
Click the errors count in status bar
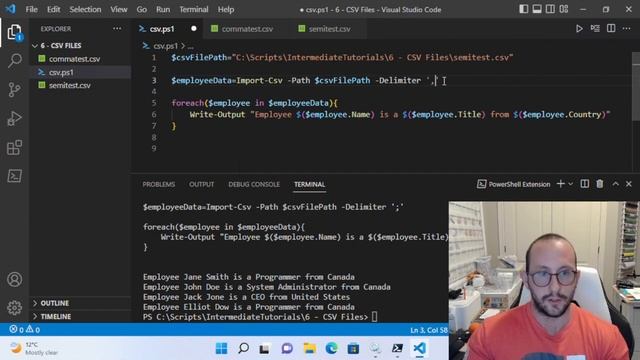(17, 329)
